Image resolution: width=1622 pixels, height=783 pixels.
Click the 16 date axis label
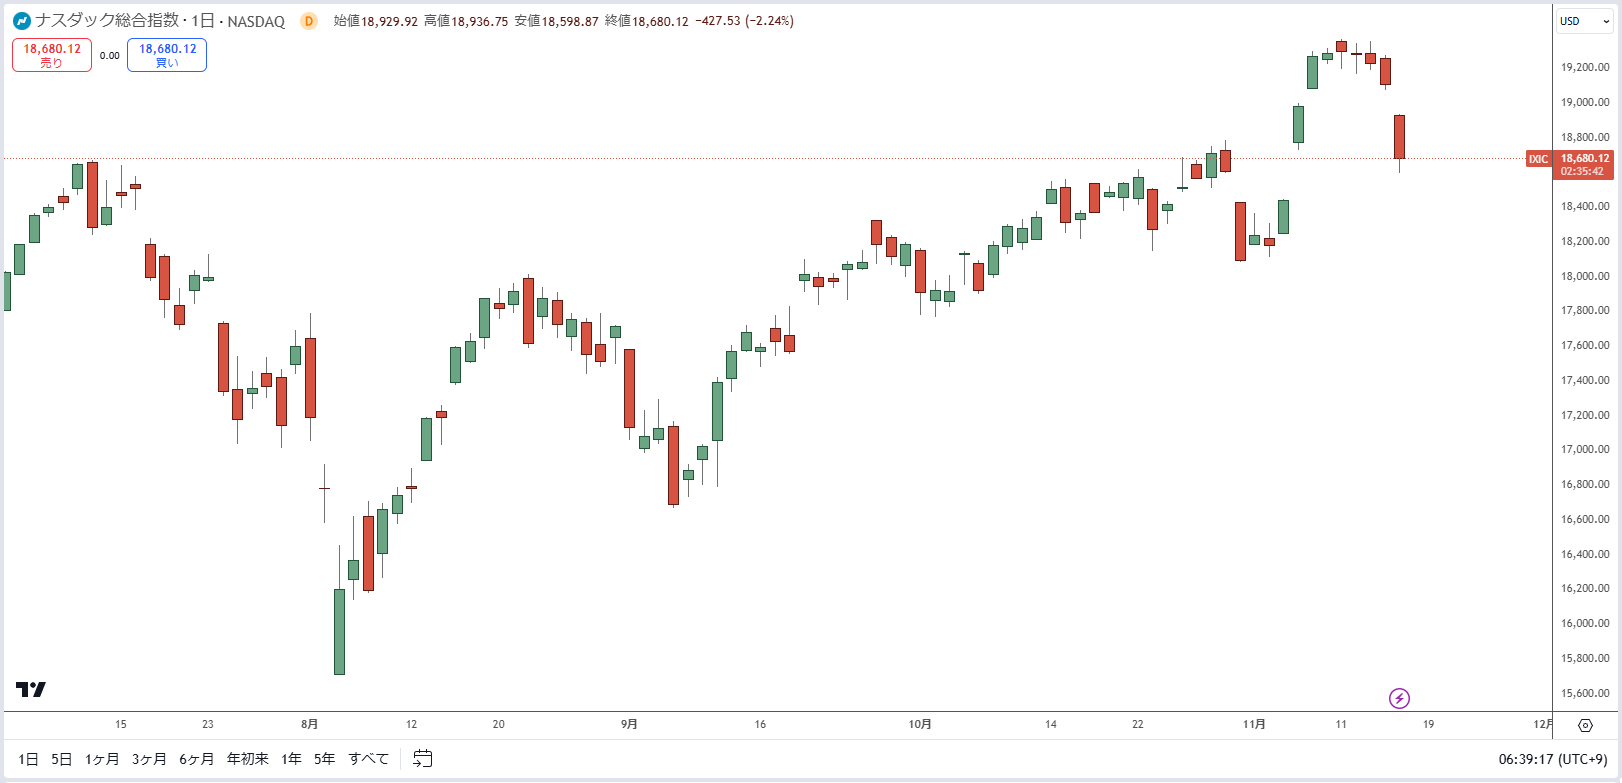[x=760, y=724]
